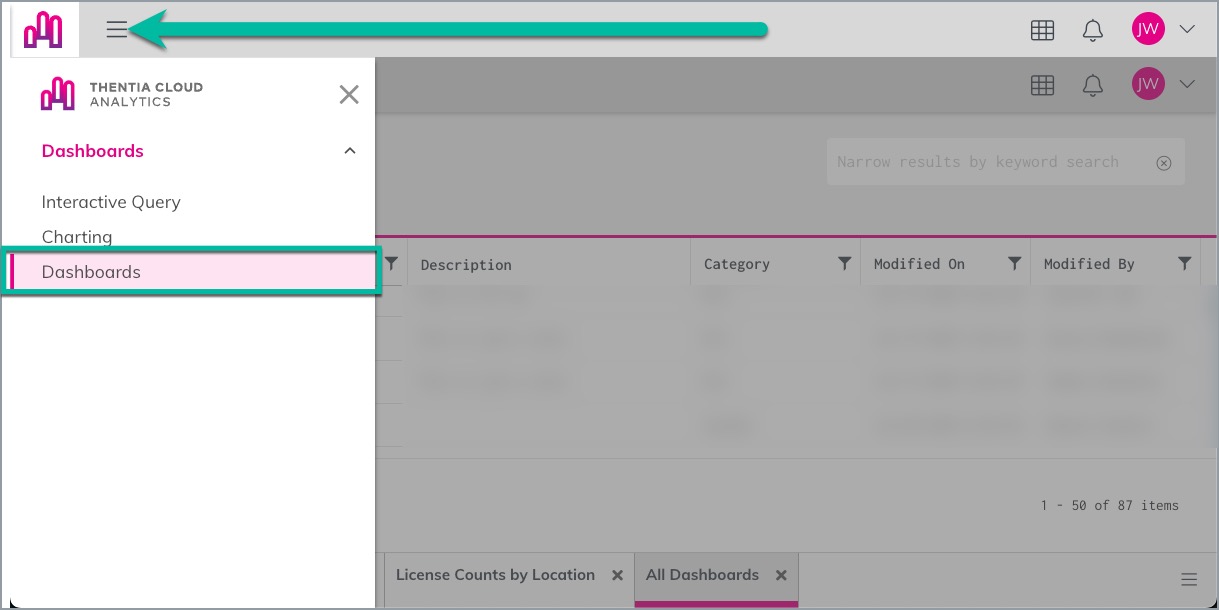Image resolution: width=1219 pixels, height=610 pixels.
Task: Sort by Category column header
Action: pyautogui.click(x=737, y=265)
